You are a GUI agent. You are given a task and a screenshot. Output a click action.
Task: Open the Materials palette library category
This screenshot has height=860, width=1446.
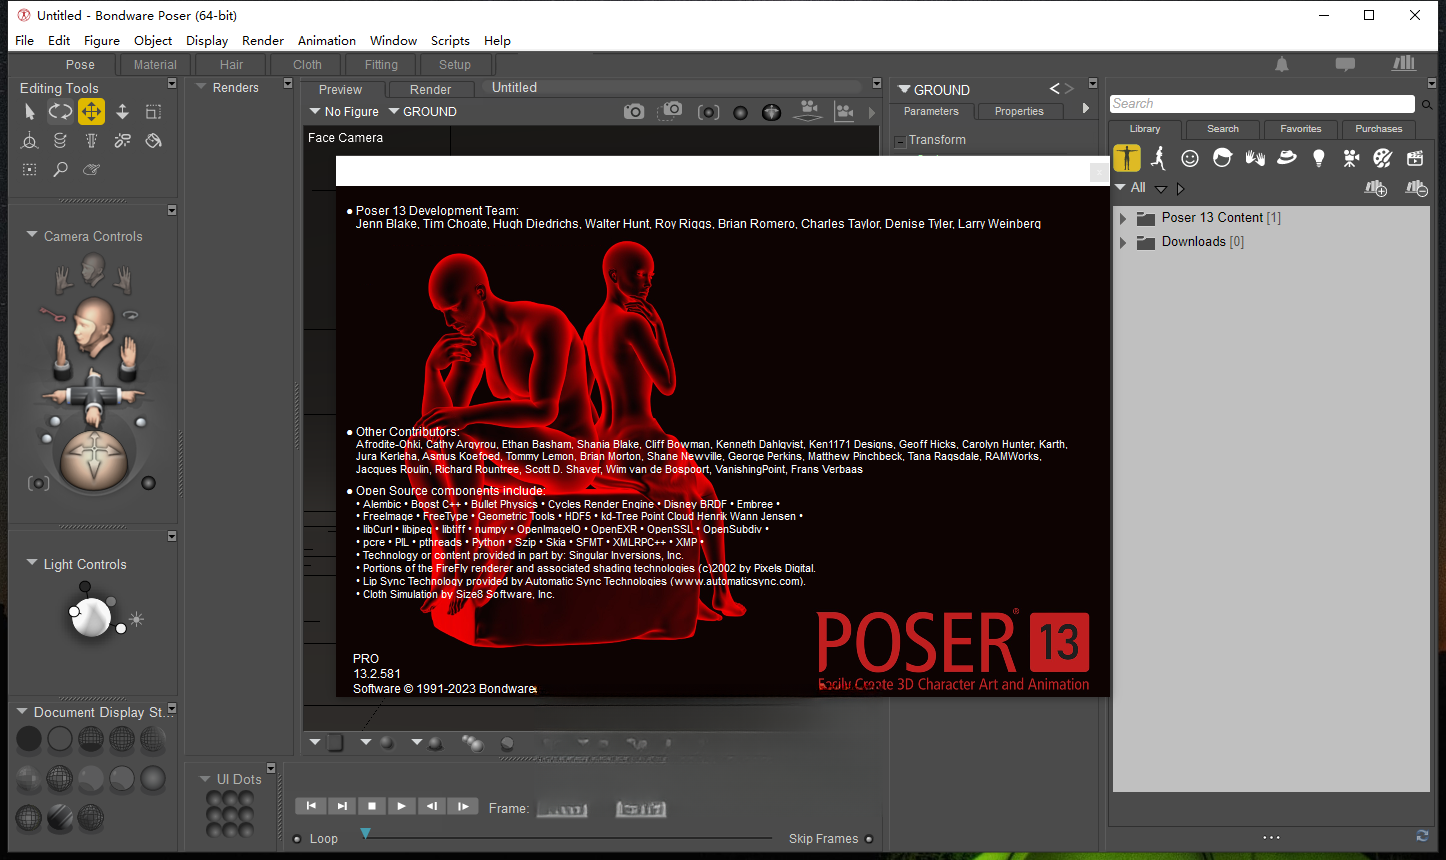point(1383,158)
